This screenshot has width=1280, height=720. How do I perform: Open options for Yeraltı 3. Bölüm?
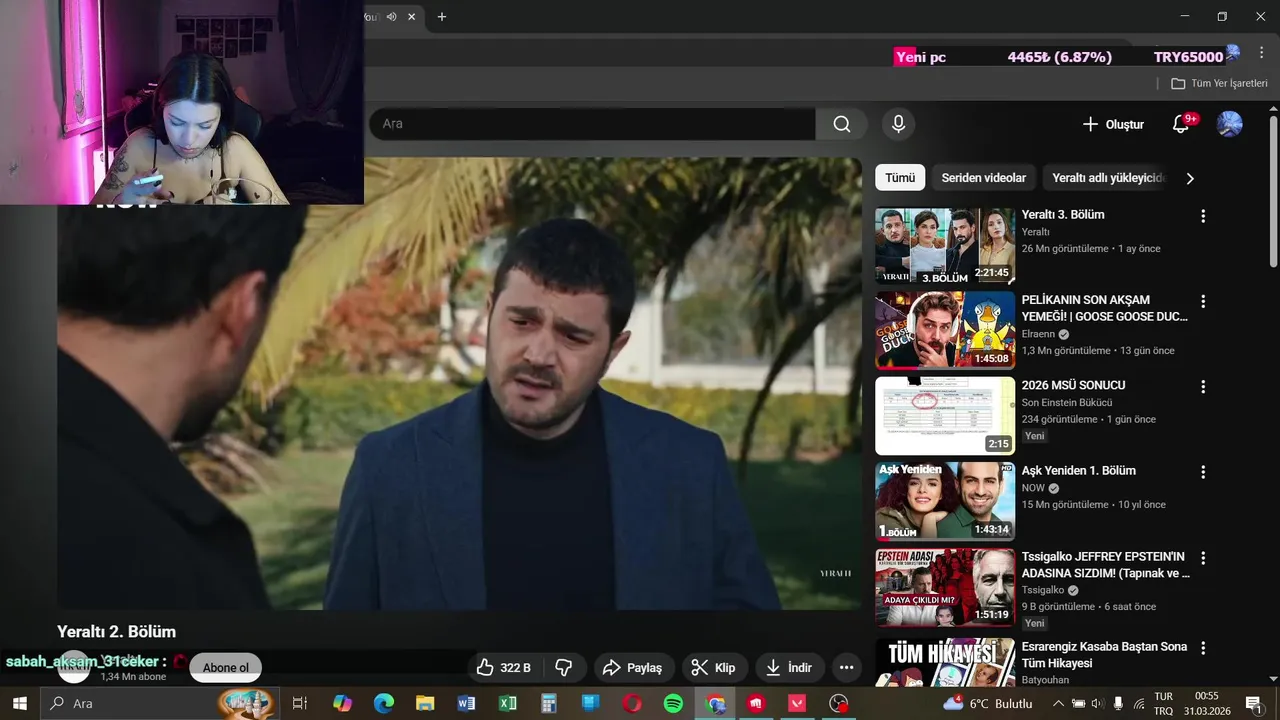(1203, 216)
